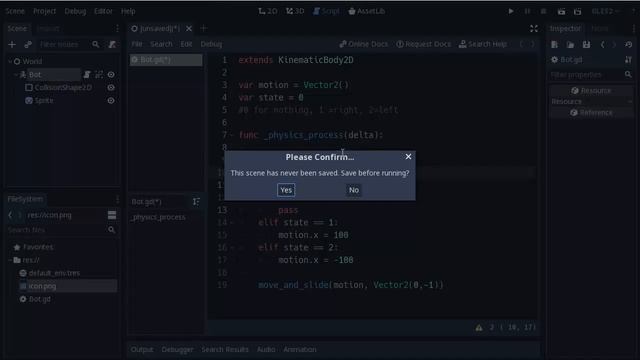Pause the running scene
The width and height of the screenshot is (640, 360).
pyautogui.click(x=527, y=11)
